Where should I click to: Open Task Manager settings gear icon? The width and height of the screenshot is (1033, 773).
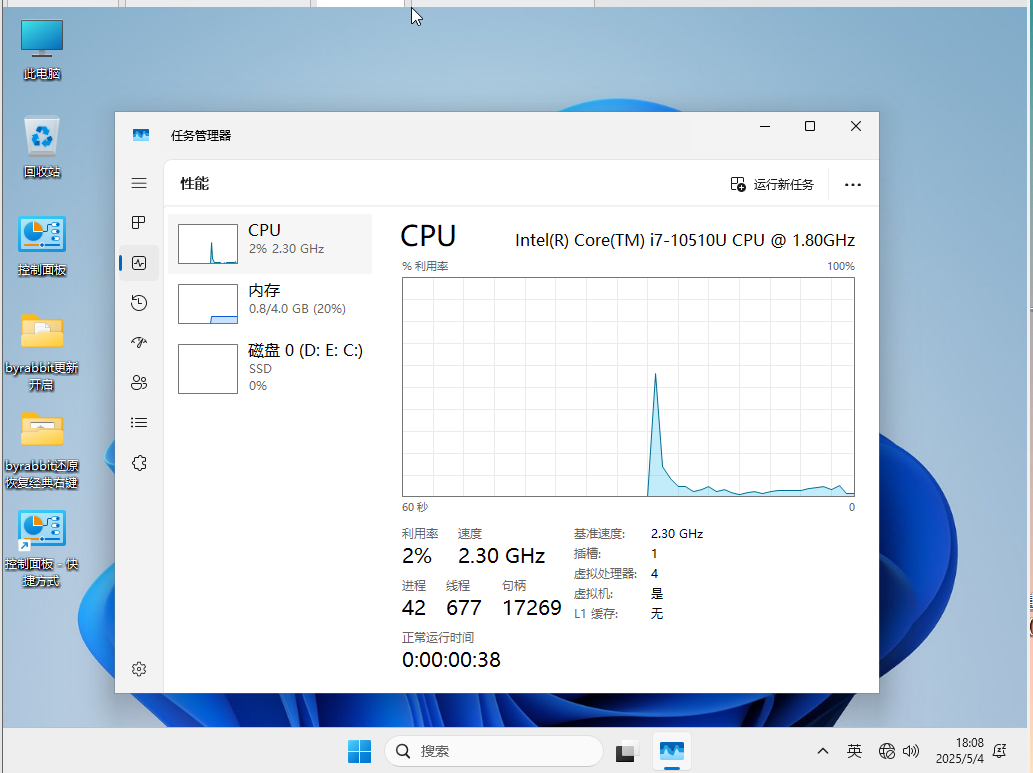(x=139, y=669)
